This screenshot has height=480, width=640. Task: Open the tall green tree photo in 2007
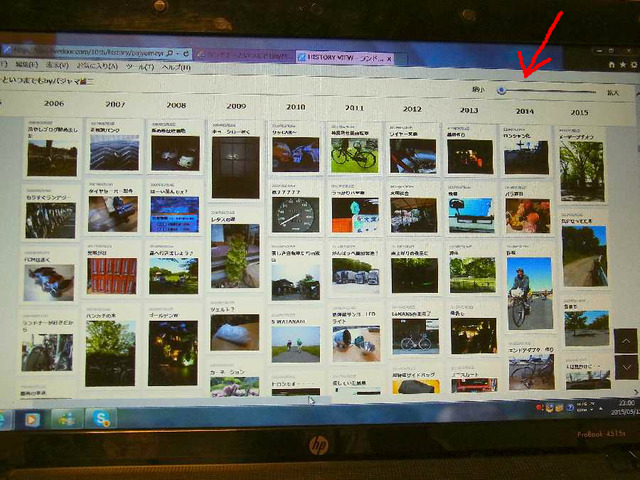point(110,353)
